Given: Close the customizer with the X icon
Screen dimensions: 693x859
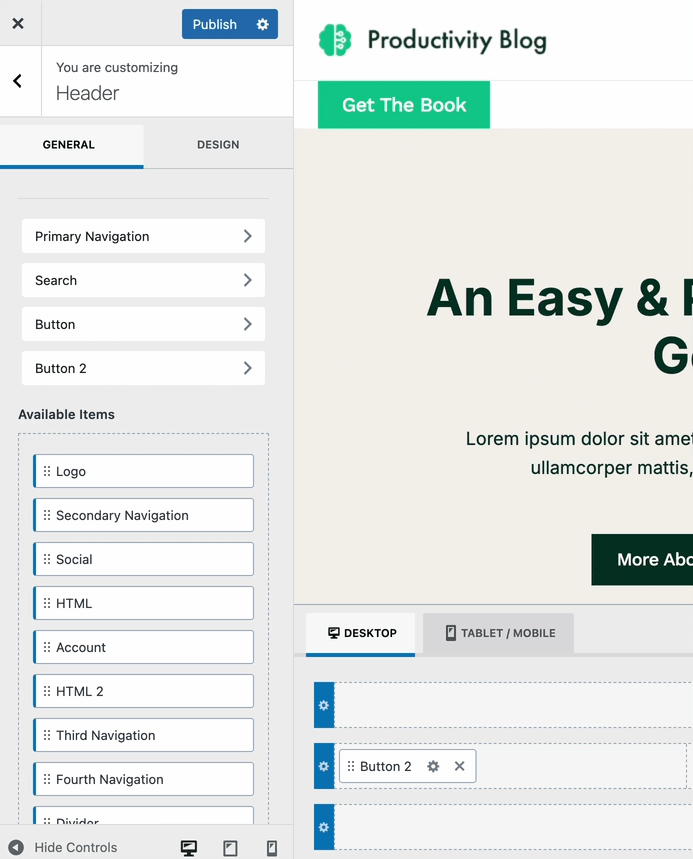Looking at the screenshot, I should [18, 24].
